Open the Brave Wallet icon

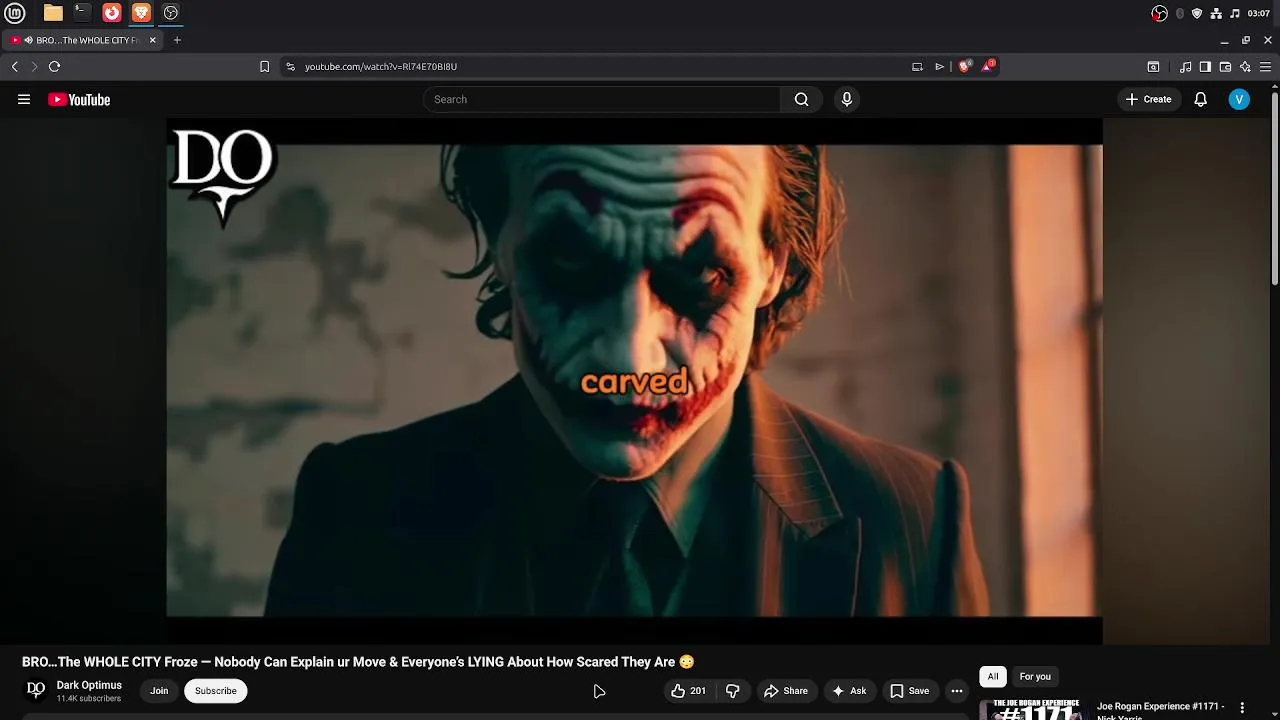(1225, 66)
